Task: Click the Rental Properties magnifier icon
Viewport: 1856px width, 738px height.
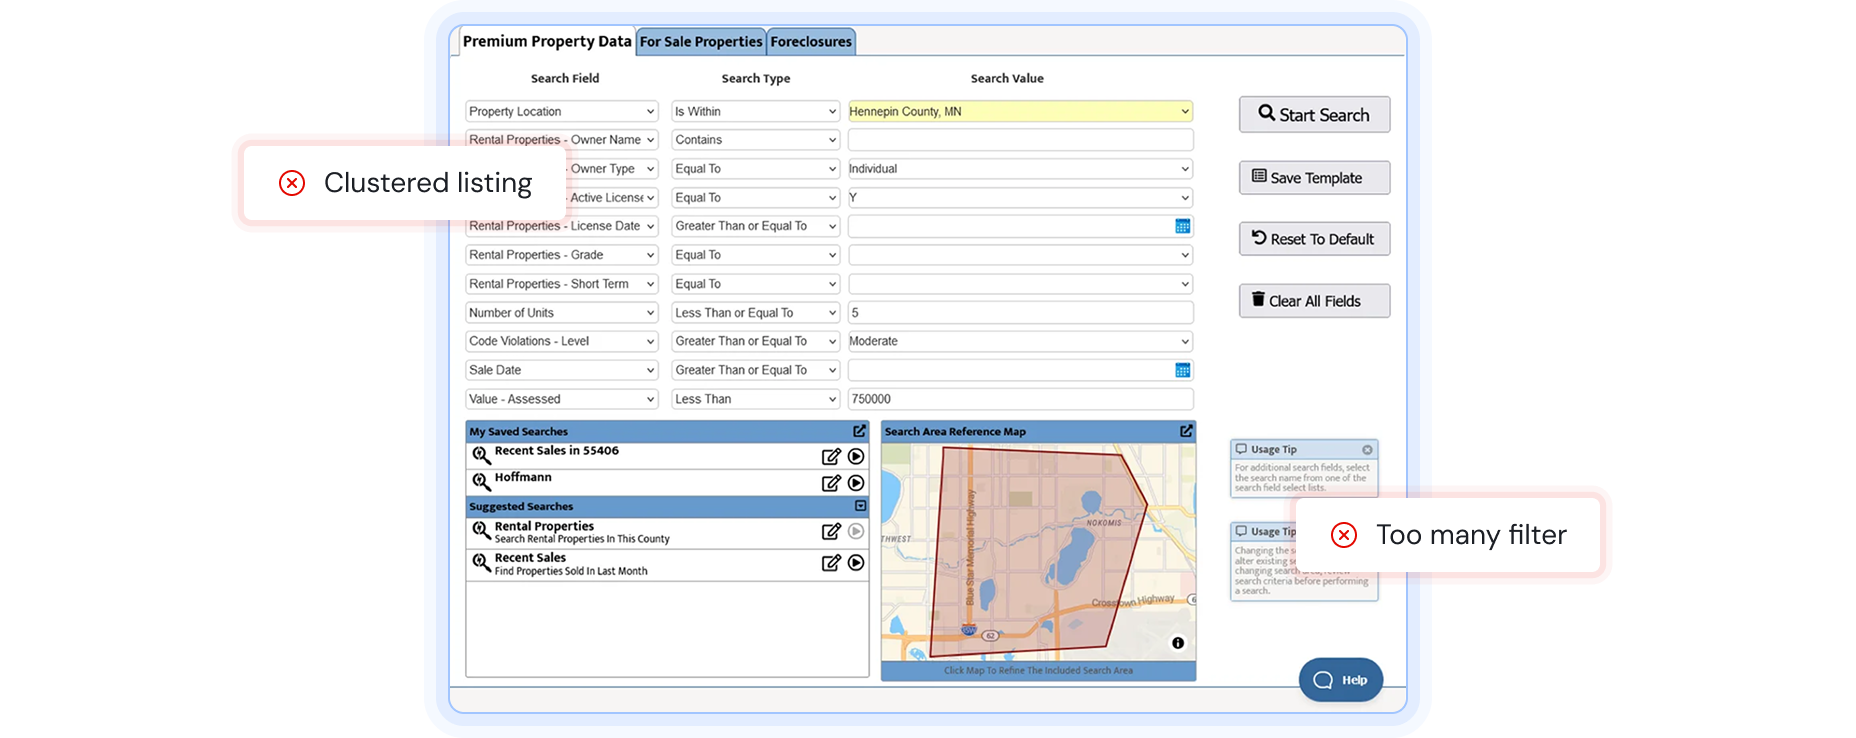Action: point(481,532)
